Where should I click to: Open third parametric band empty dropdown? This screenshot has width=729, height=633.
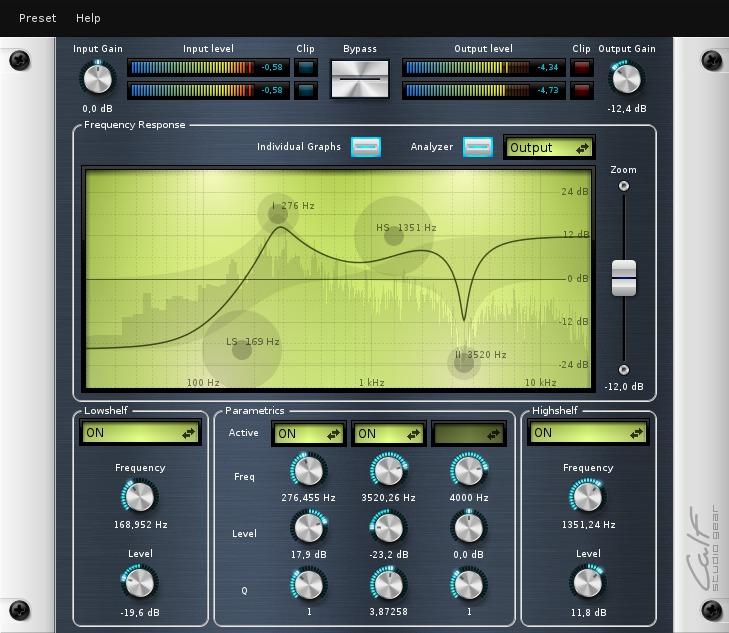point(469,434)
